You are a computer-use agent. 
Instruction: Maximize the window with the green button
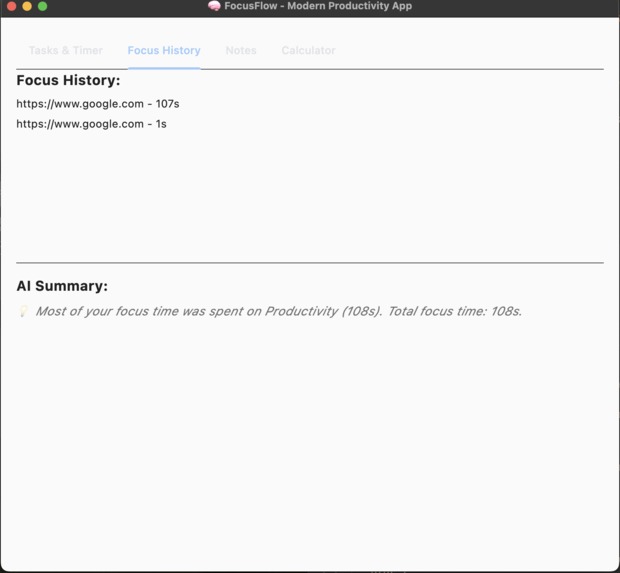pyautogui.click(x=42, y=6)
